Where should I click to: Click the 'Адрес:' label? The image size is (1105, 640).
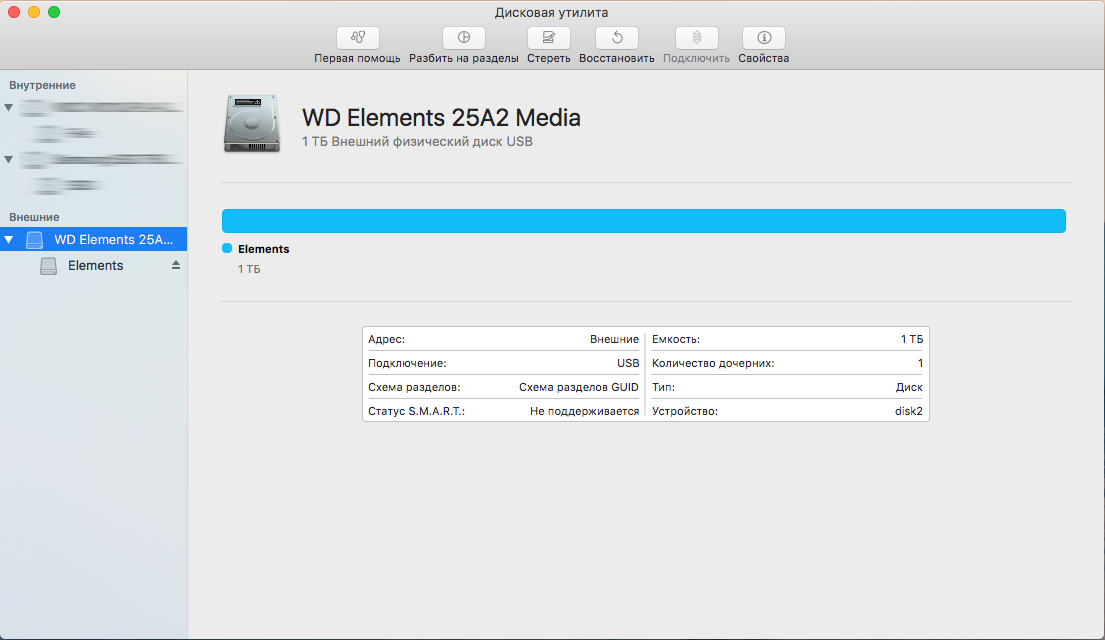[x=386, y=339]
